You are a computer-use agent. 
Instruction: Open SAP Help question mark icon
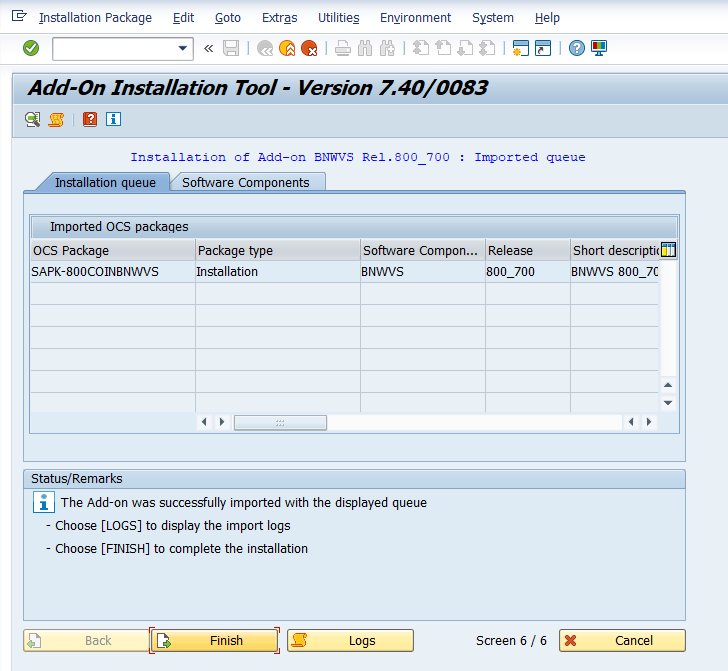pyautogui.click(x=577, y=48)
